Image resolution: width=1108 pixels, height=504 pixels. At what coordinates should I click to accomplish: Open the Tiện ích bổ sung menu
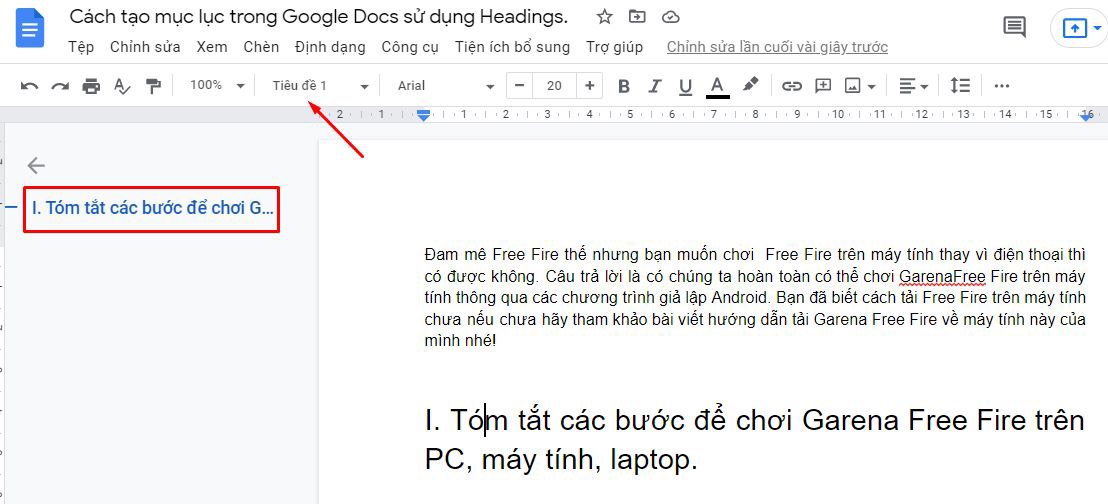tap(512, 47)
